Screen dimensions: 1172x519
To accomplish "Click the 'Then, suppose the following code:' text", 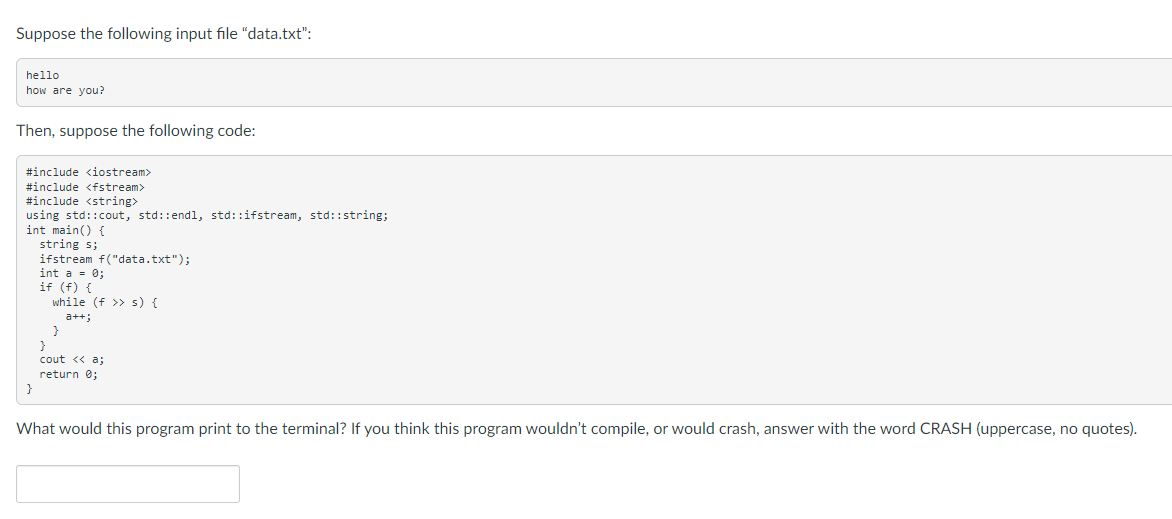I will click(136, 132).
